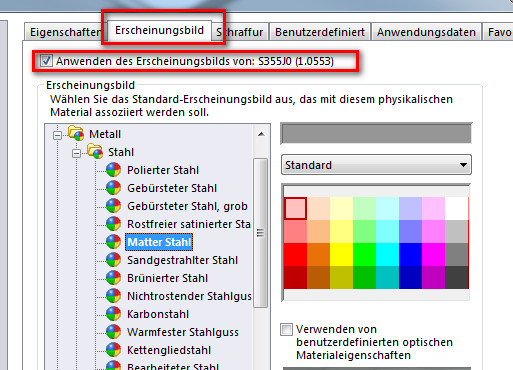Switch to the Anwendungsdaten tab

point(426,32)
